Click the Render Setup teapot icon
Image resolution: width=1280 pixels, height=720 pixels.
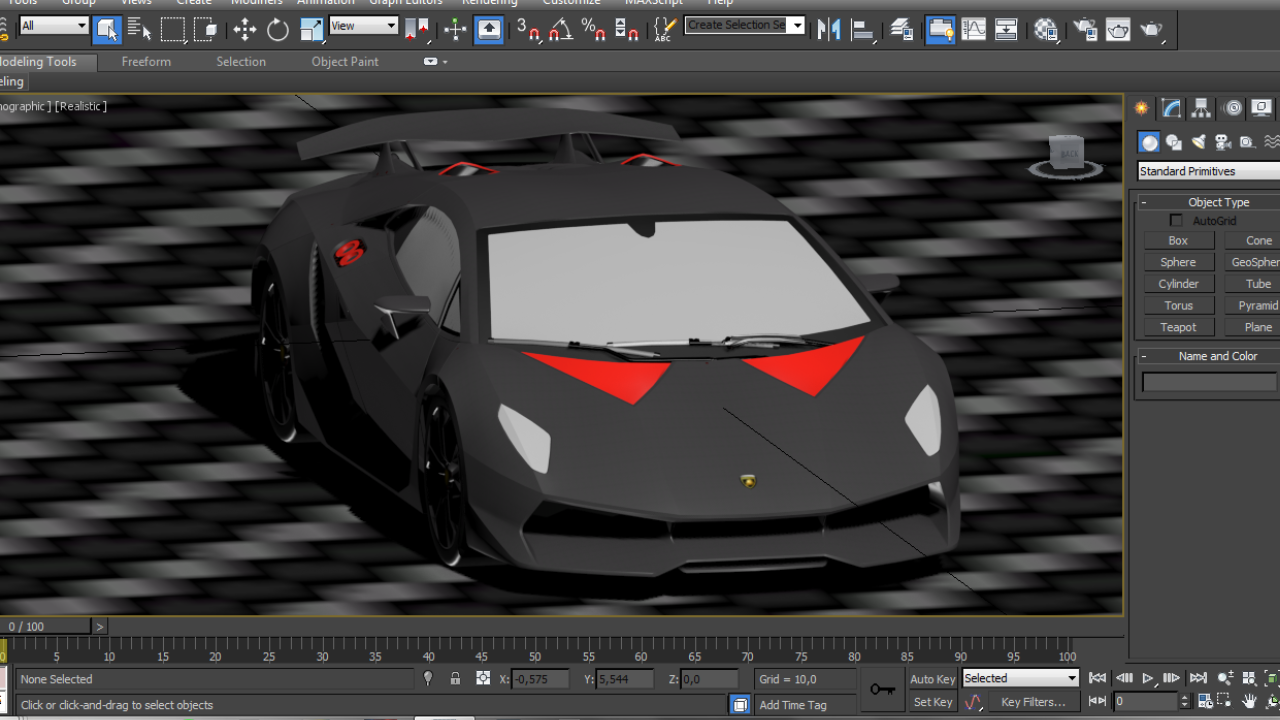[1084, 30]
